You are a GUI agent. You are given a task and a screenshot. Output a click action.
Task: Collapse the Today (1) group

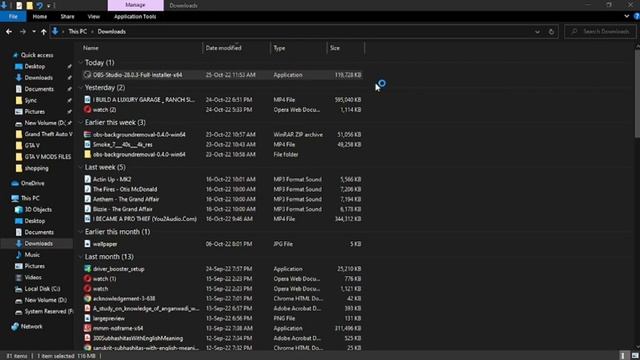coord(81,62)
